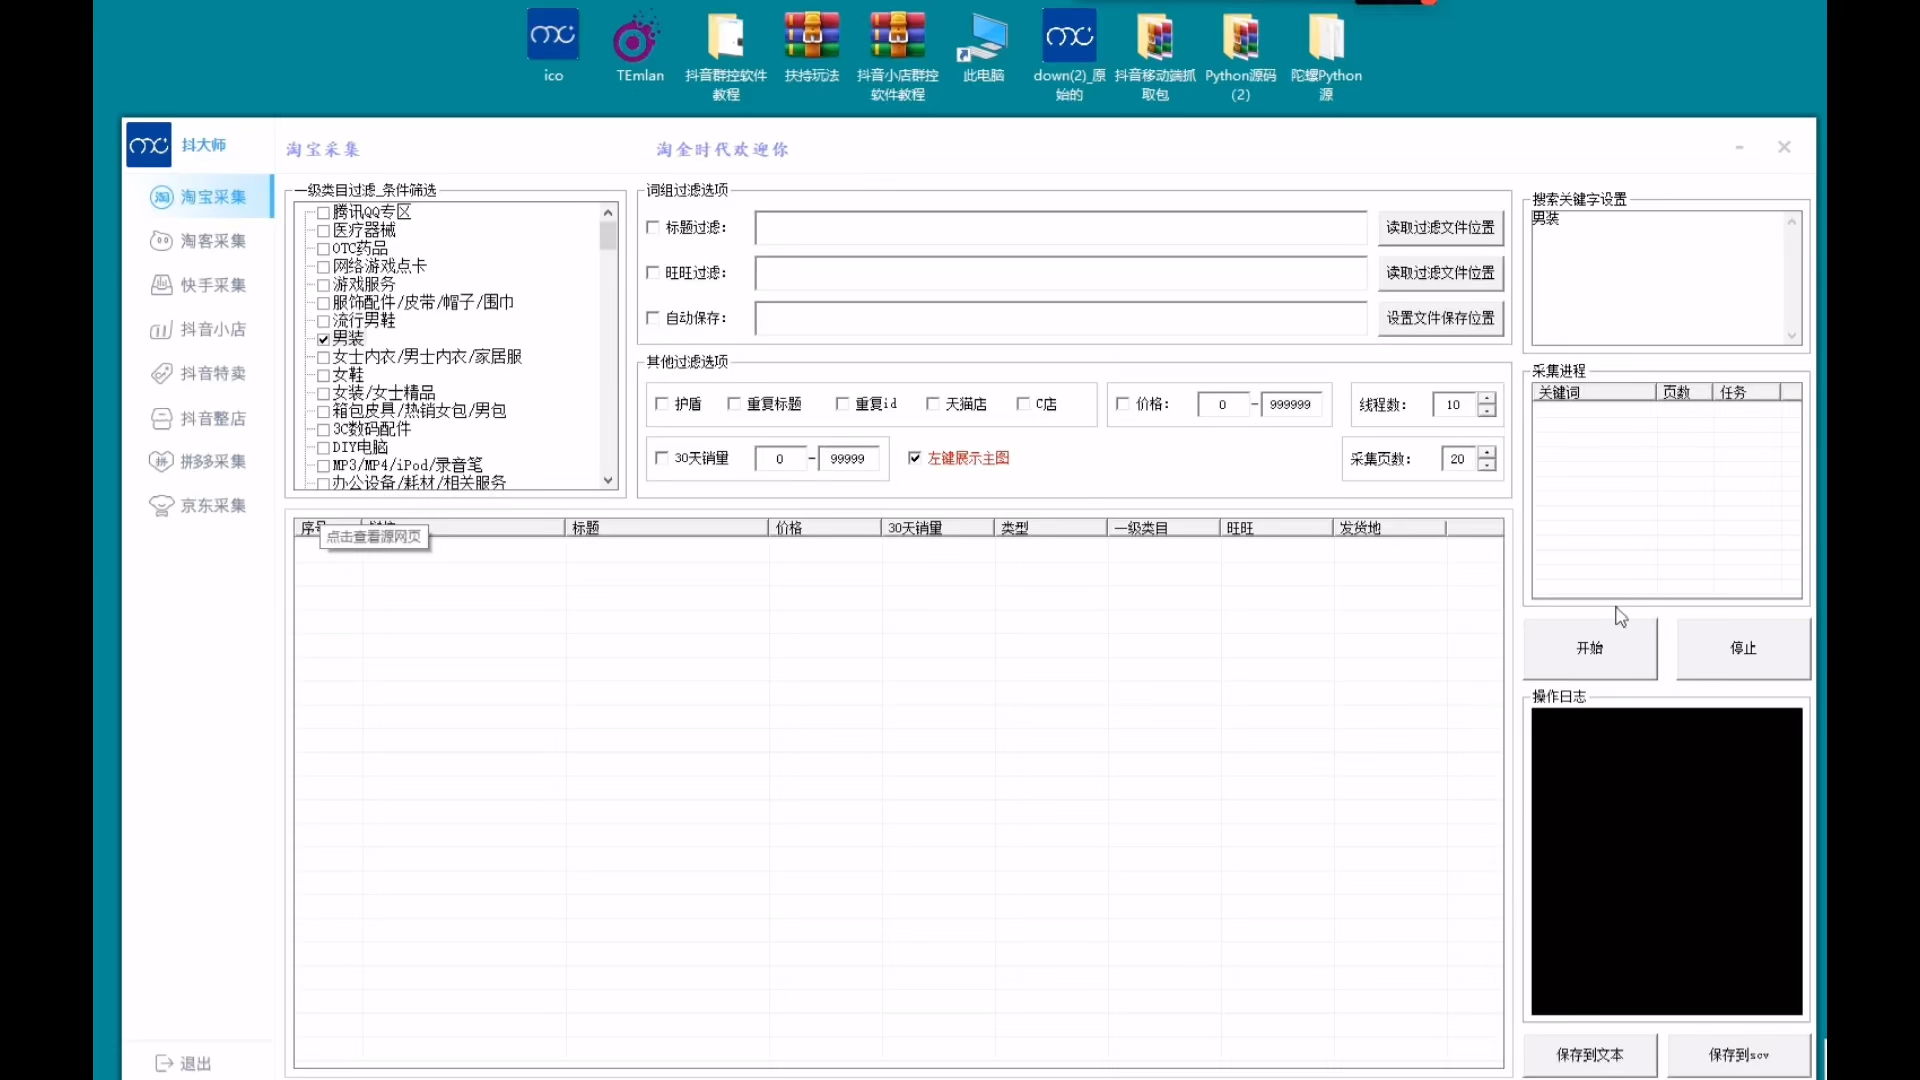Check the 天猫店 filter option
The height and width of the screenshot is (1080, 1920).
tap(932, 404)
